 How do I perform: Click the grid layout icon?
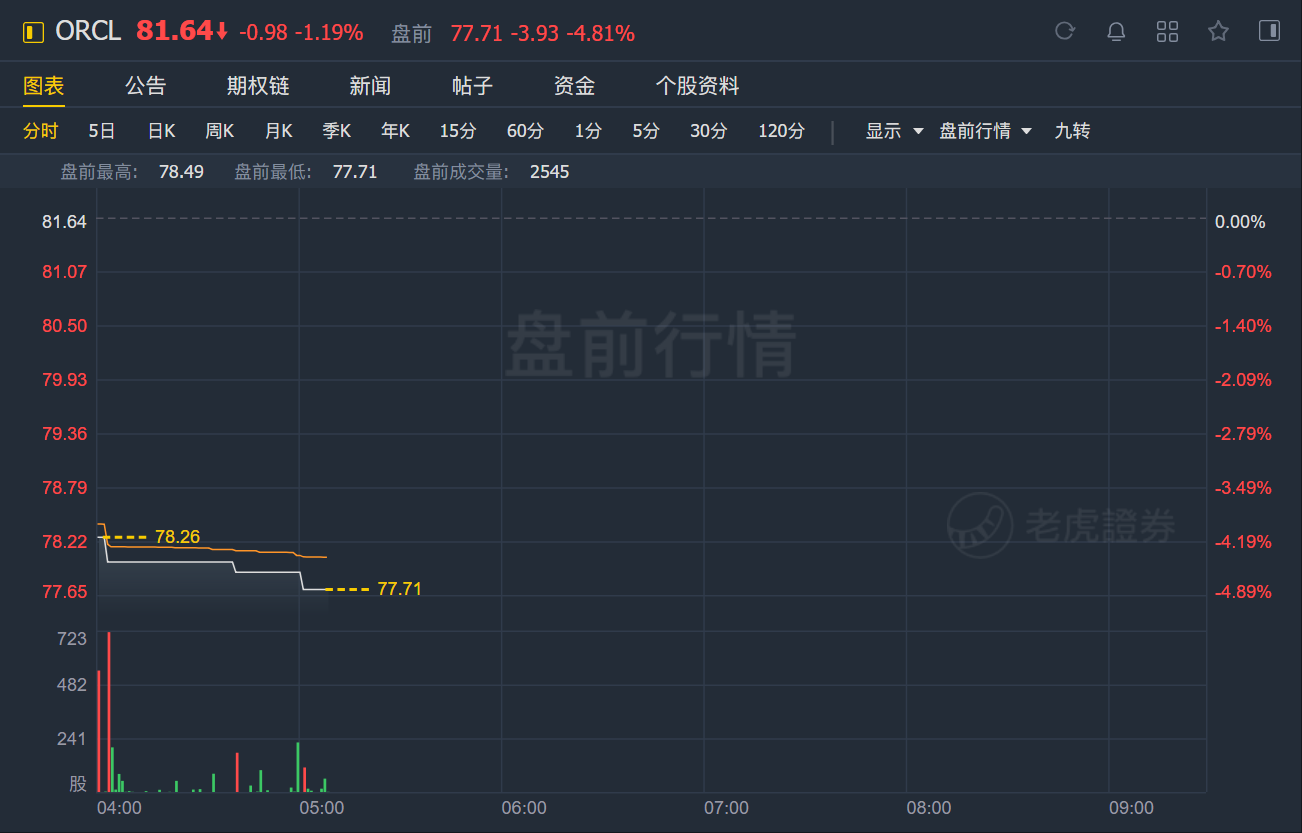coord(1167,31)
